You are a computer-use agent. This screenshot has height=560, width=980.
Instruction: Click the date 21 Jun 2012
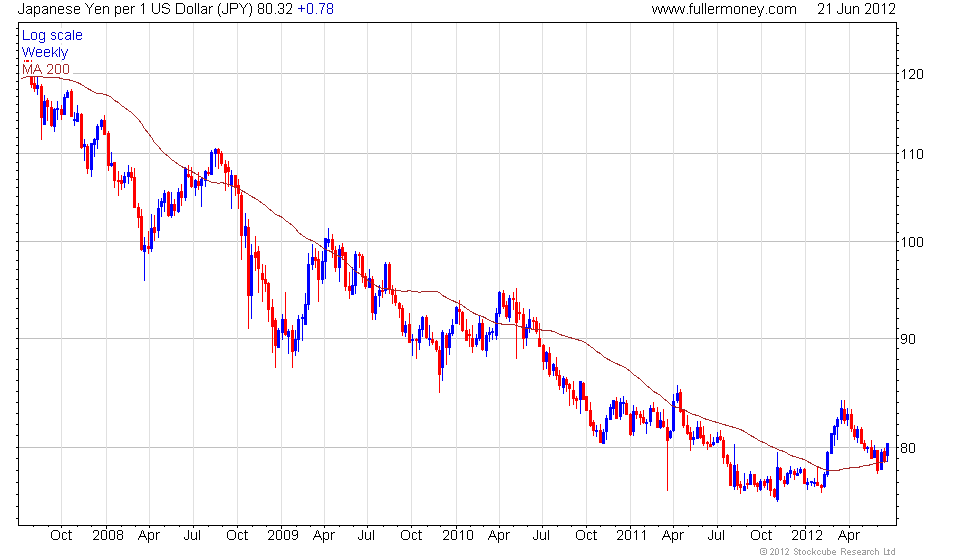tap(856, 9)
